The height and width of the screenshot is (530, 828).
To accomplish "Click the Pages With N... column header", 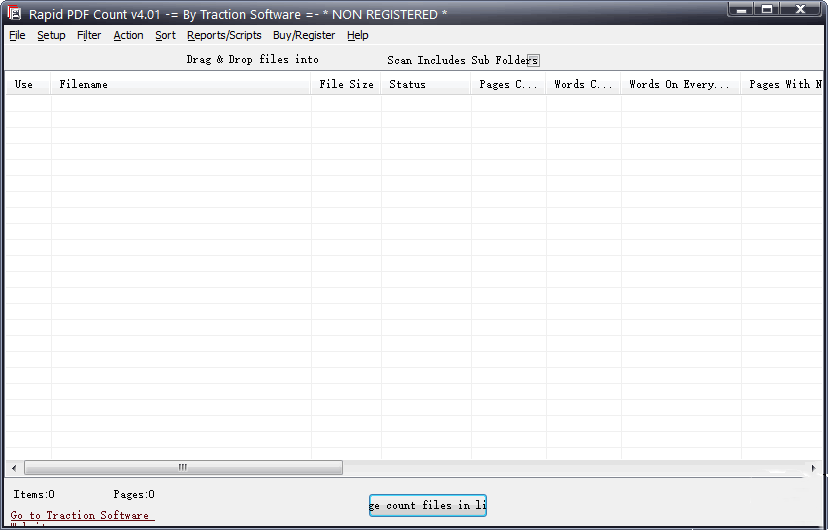I will pos(782,84).
